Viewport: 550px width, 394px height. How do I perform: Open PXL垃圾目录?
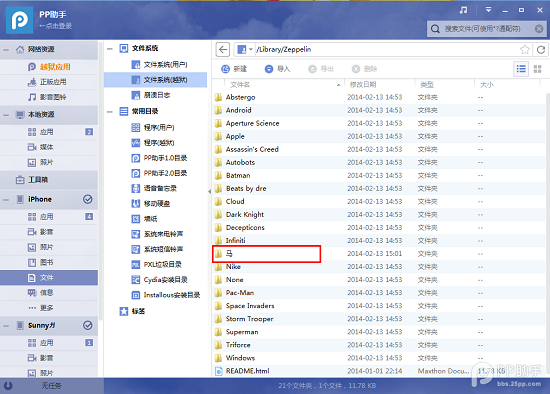157,265
